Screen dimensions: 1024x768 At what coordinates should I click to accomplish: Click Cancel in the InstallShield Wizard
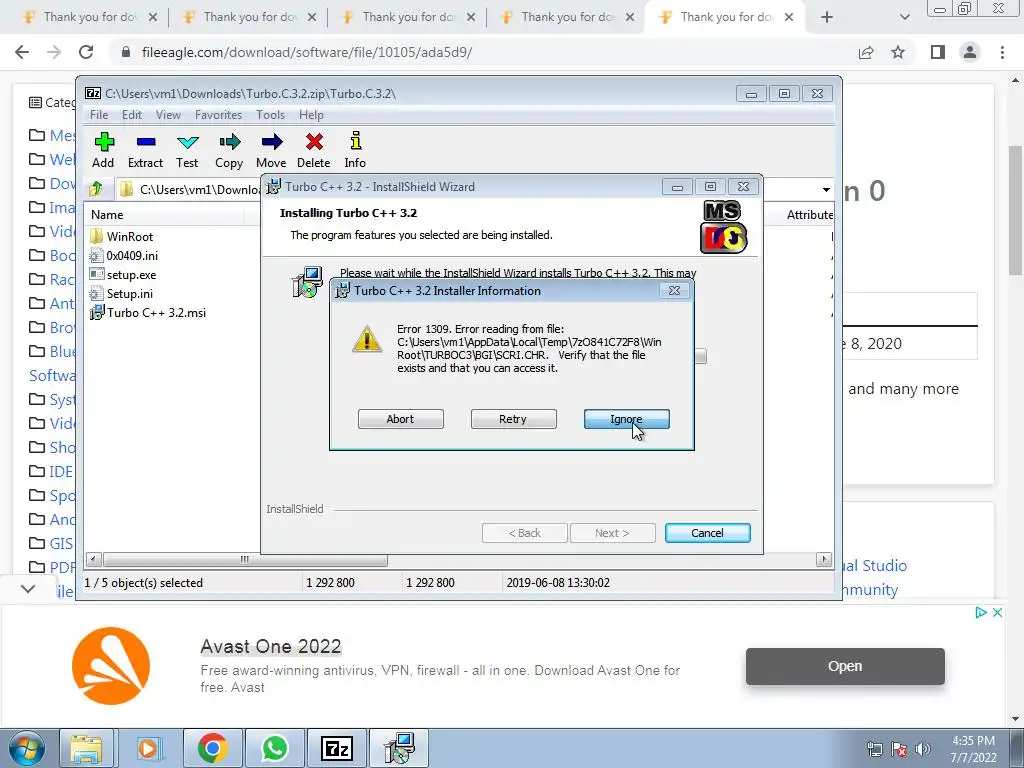pyautogui.click(x=707, y=533)
